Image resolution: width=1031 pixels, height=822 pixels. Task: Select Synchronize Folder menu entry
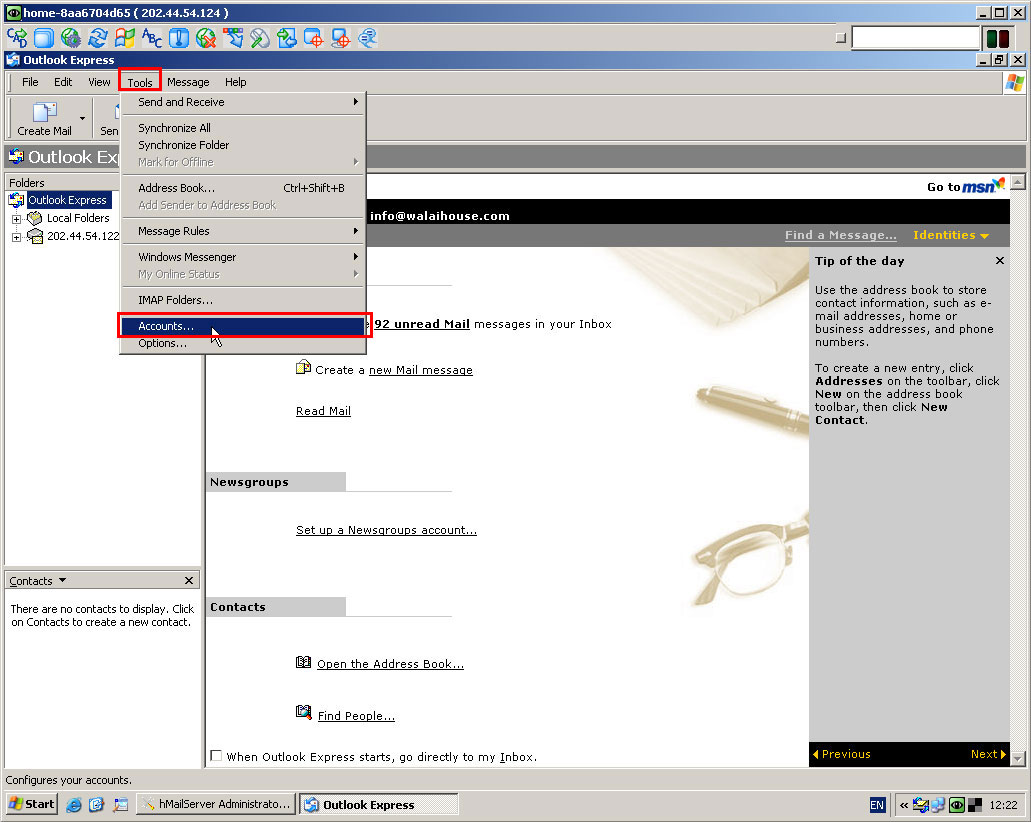[x=243, y=145]
